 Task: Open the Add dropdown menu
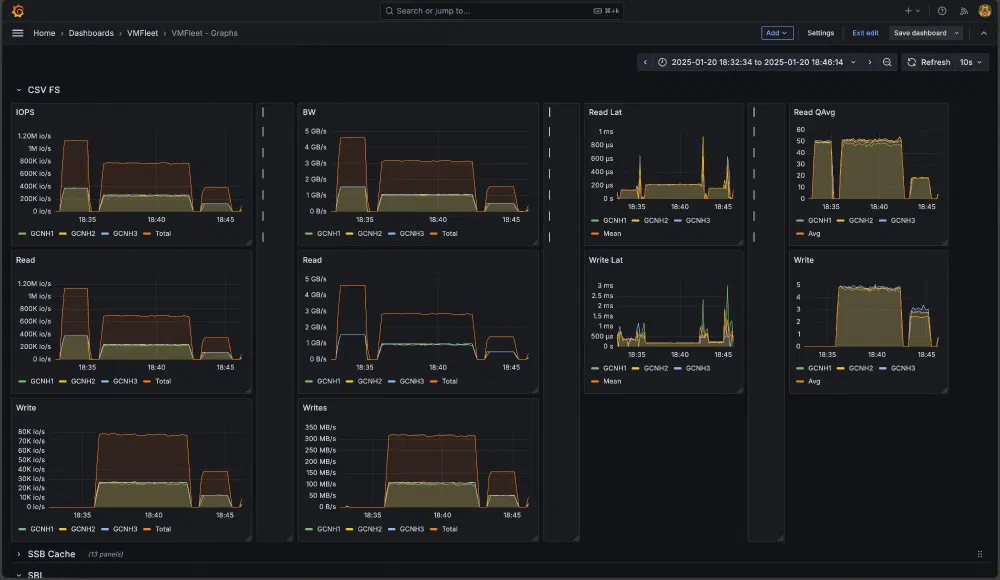[x=777, y=33]
